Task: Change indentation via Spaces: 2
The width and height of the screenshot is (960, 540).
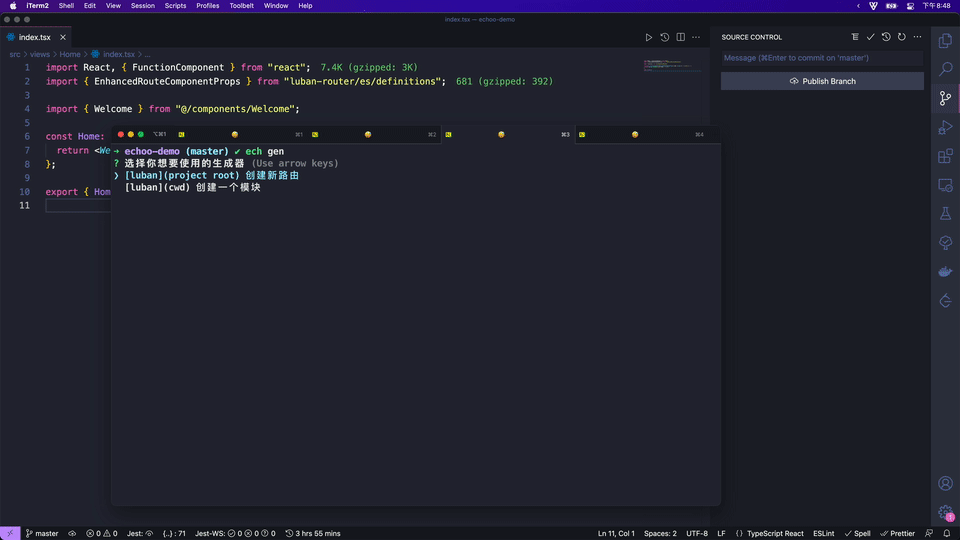Action: pyautogui.click(x=660, y=534)
